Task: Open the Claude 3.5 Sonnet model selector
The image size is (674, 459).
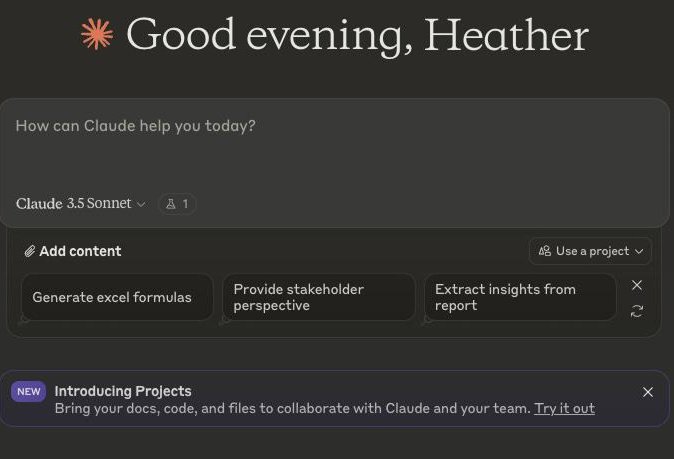Action: click(x=81, y=203)
